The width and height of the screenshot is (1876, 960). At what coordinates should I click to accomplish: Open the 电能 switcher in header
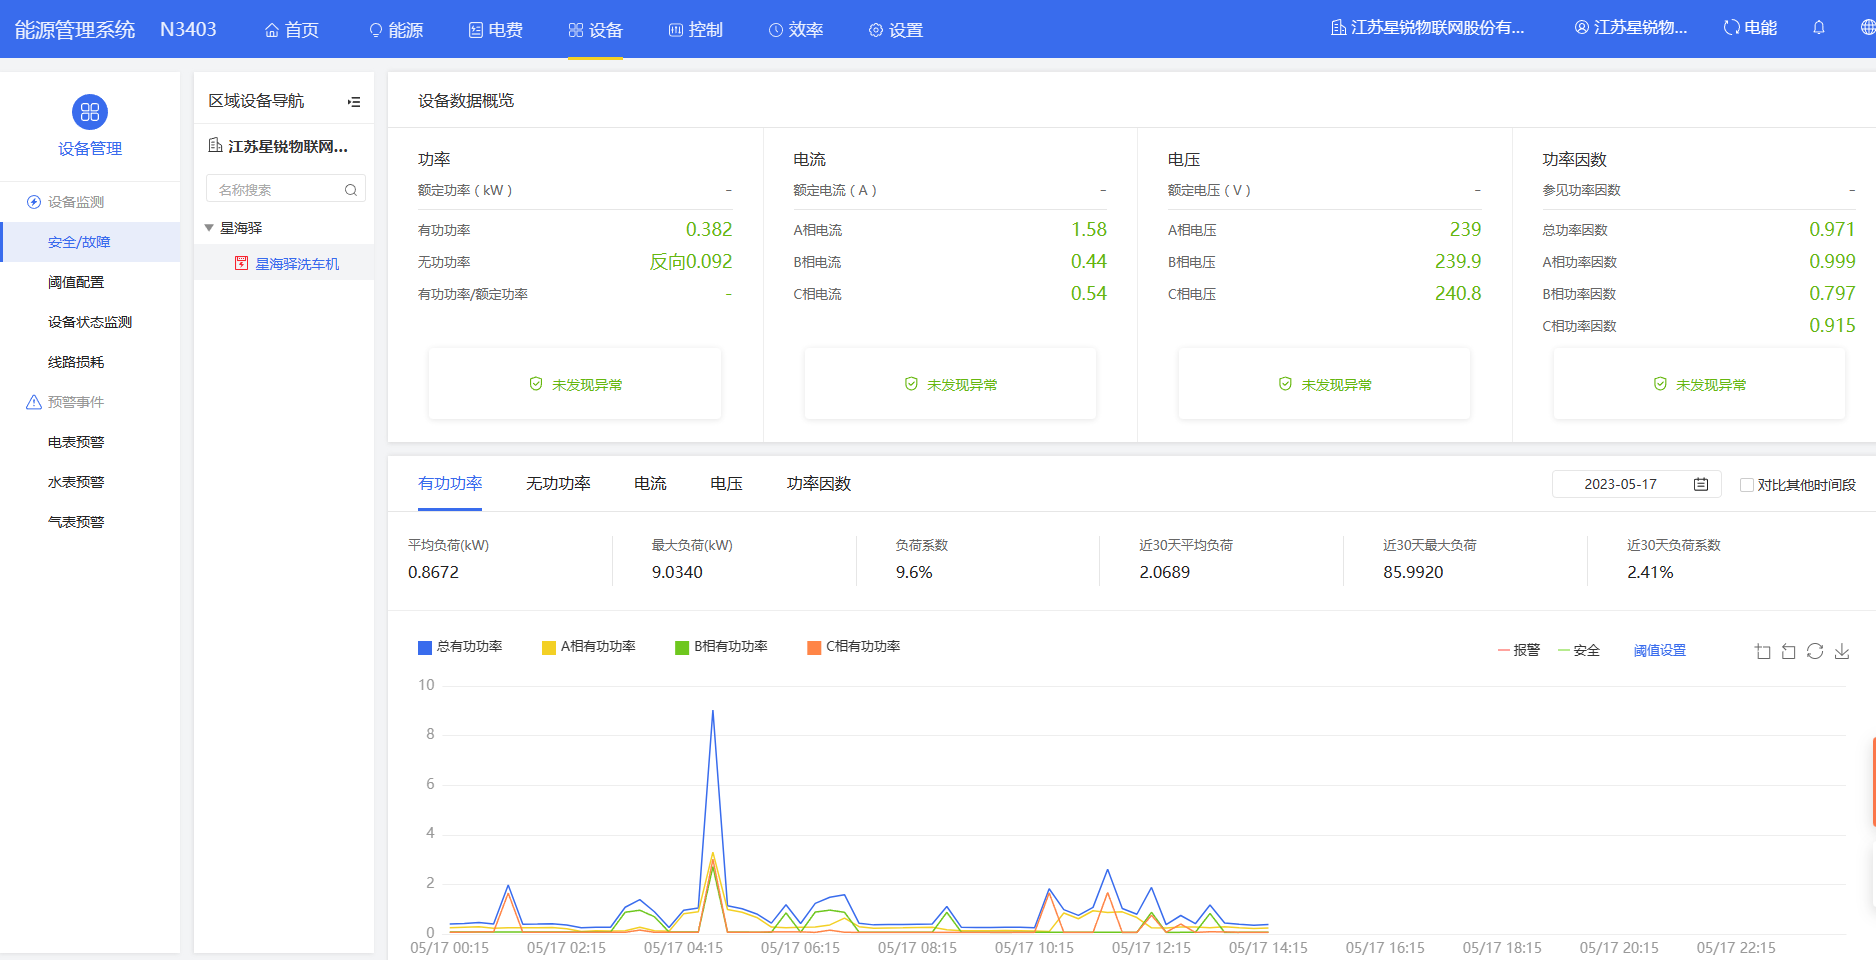[1750, 28]
